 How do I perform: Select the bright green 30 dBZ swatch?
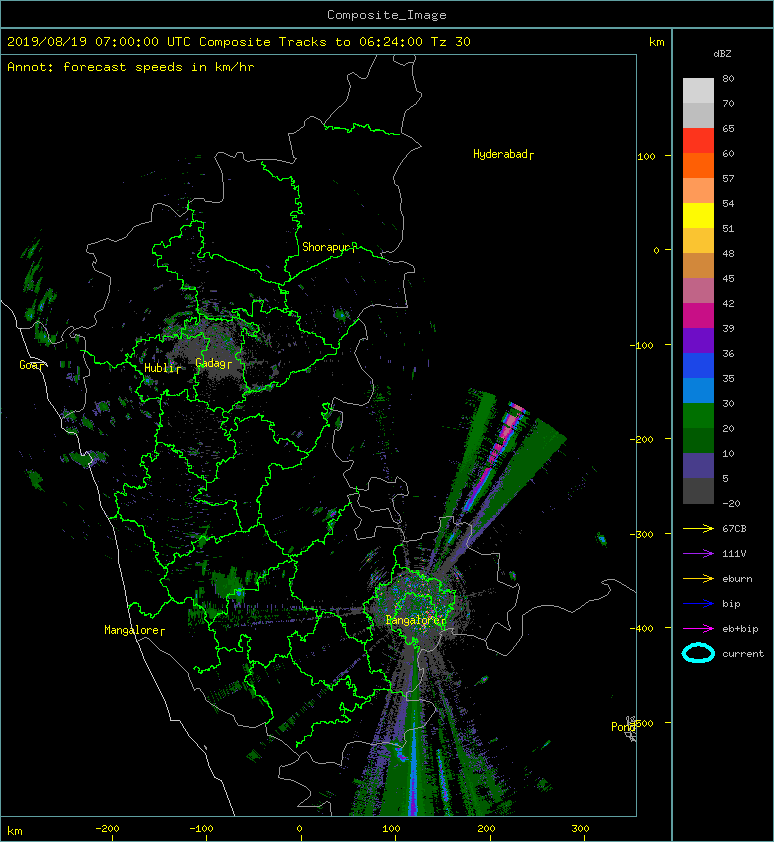[698, 416]
